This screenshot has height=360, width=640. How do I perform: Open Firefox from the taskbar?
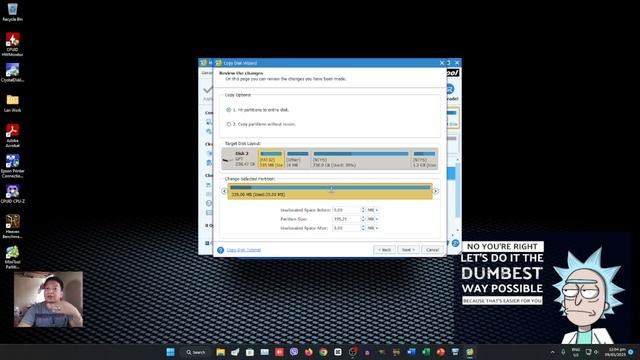pos(309,352)
